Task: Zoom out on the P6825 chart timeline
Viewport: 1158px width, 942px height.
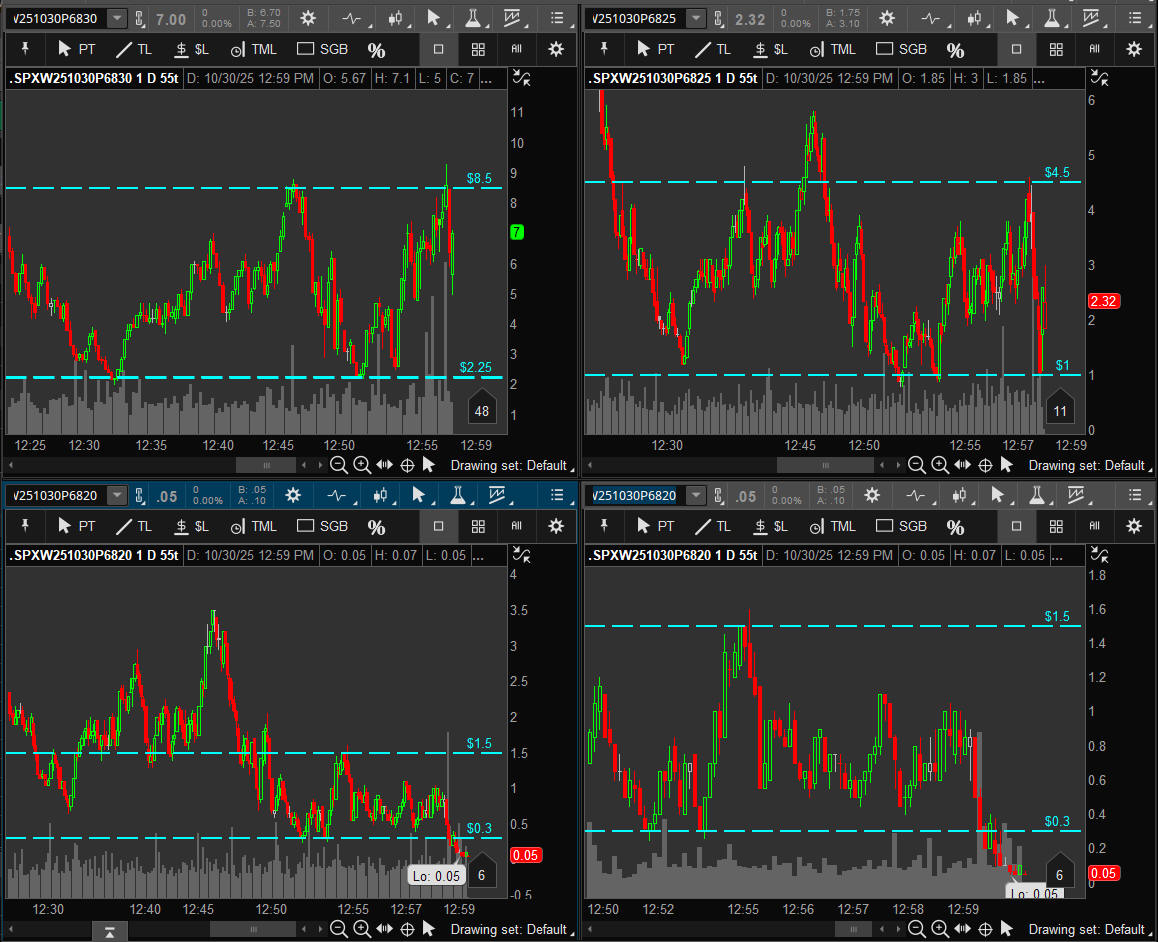Action: click(916, 465)
